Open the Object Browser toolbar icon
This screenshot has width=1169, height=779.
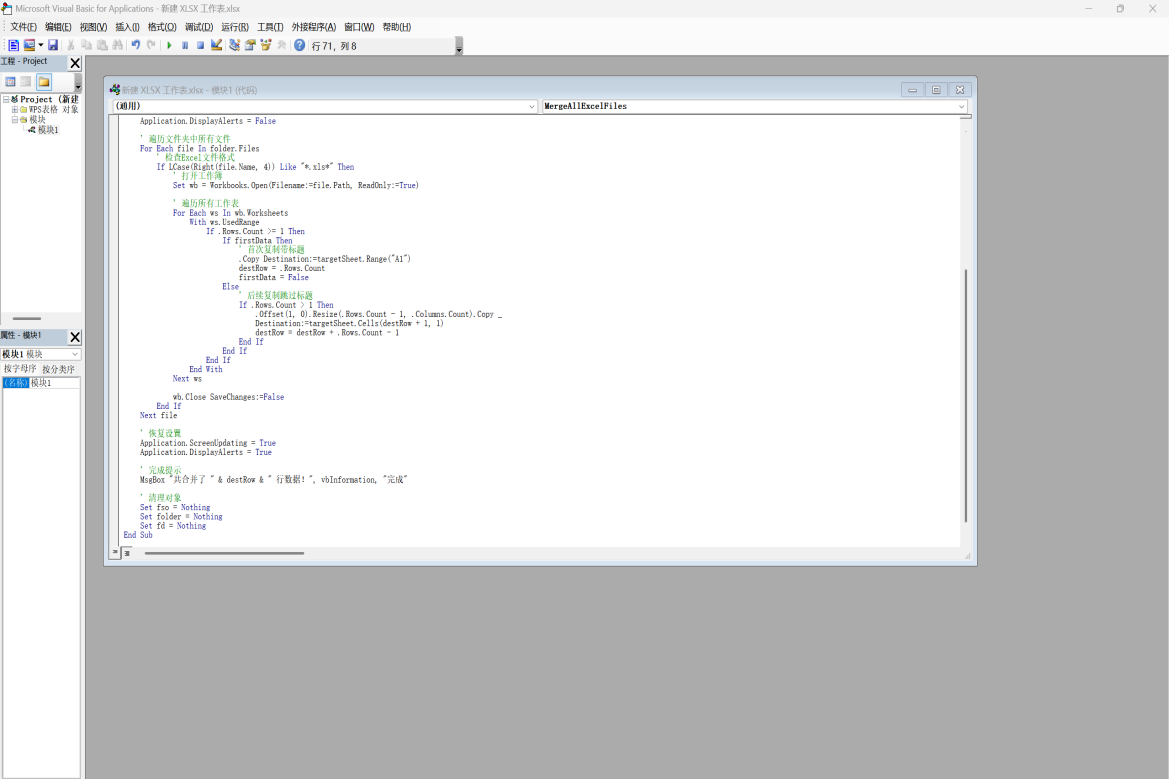(x=265, y=45)
